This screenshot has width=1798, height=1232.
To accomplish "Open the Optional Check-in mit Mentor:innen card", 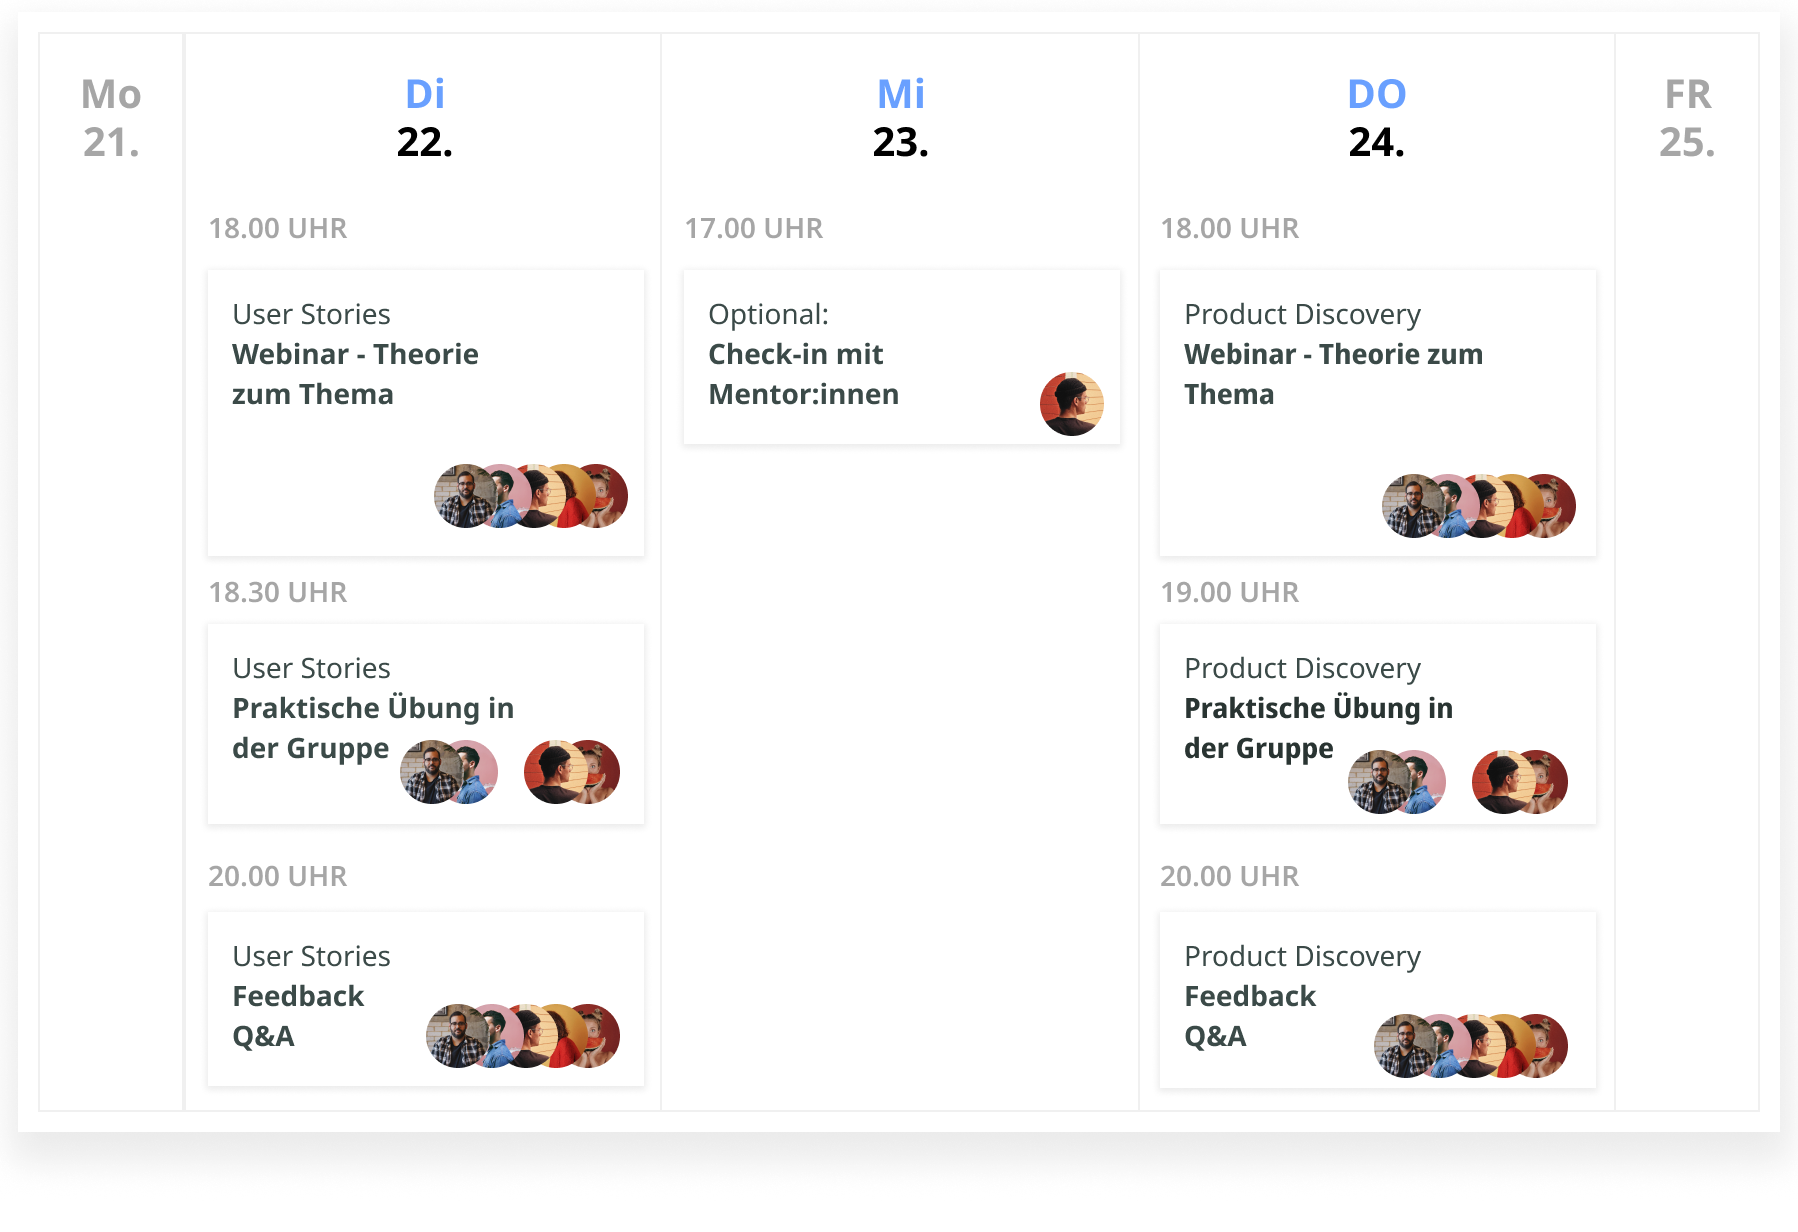I will (902, 356).
